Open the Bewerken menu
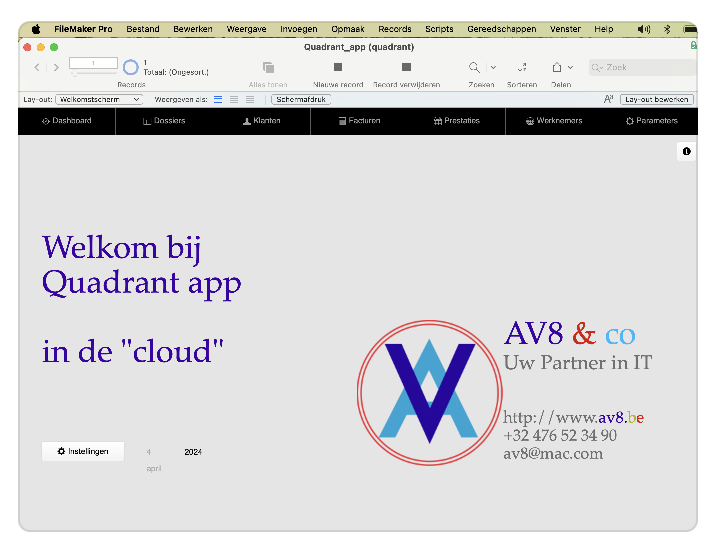 click(x=193, y=29)
